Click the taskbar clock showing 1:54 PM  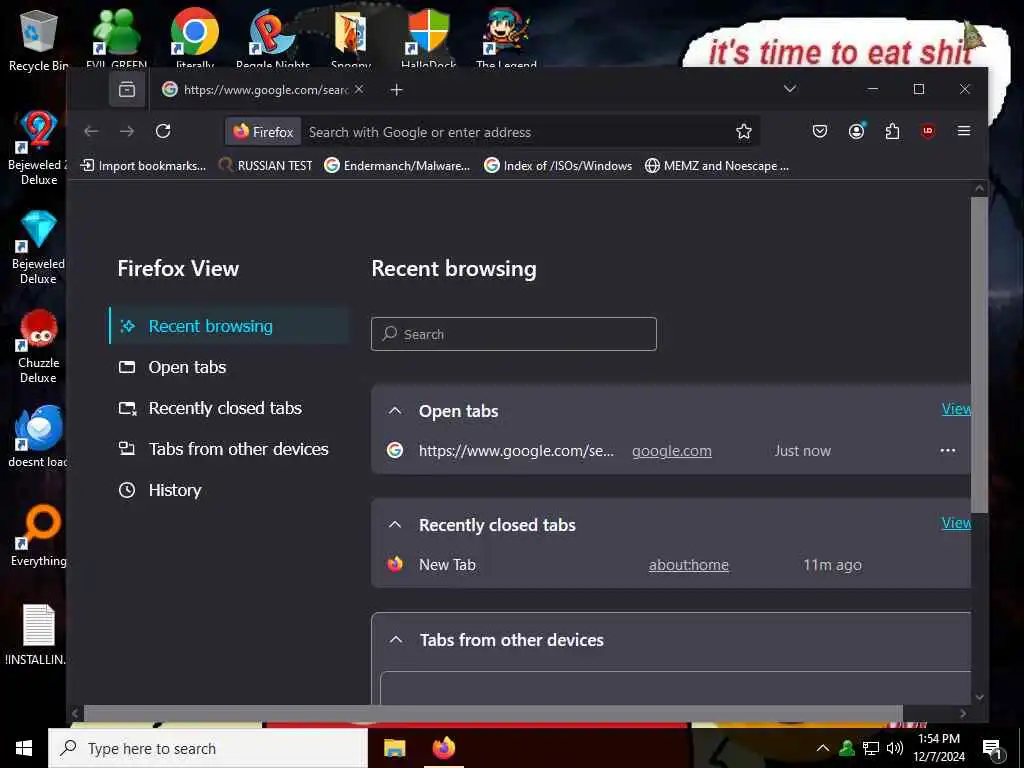click(939, 748)
